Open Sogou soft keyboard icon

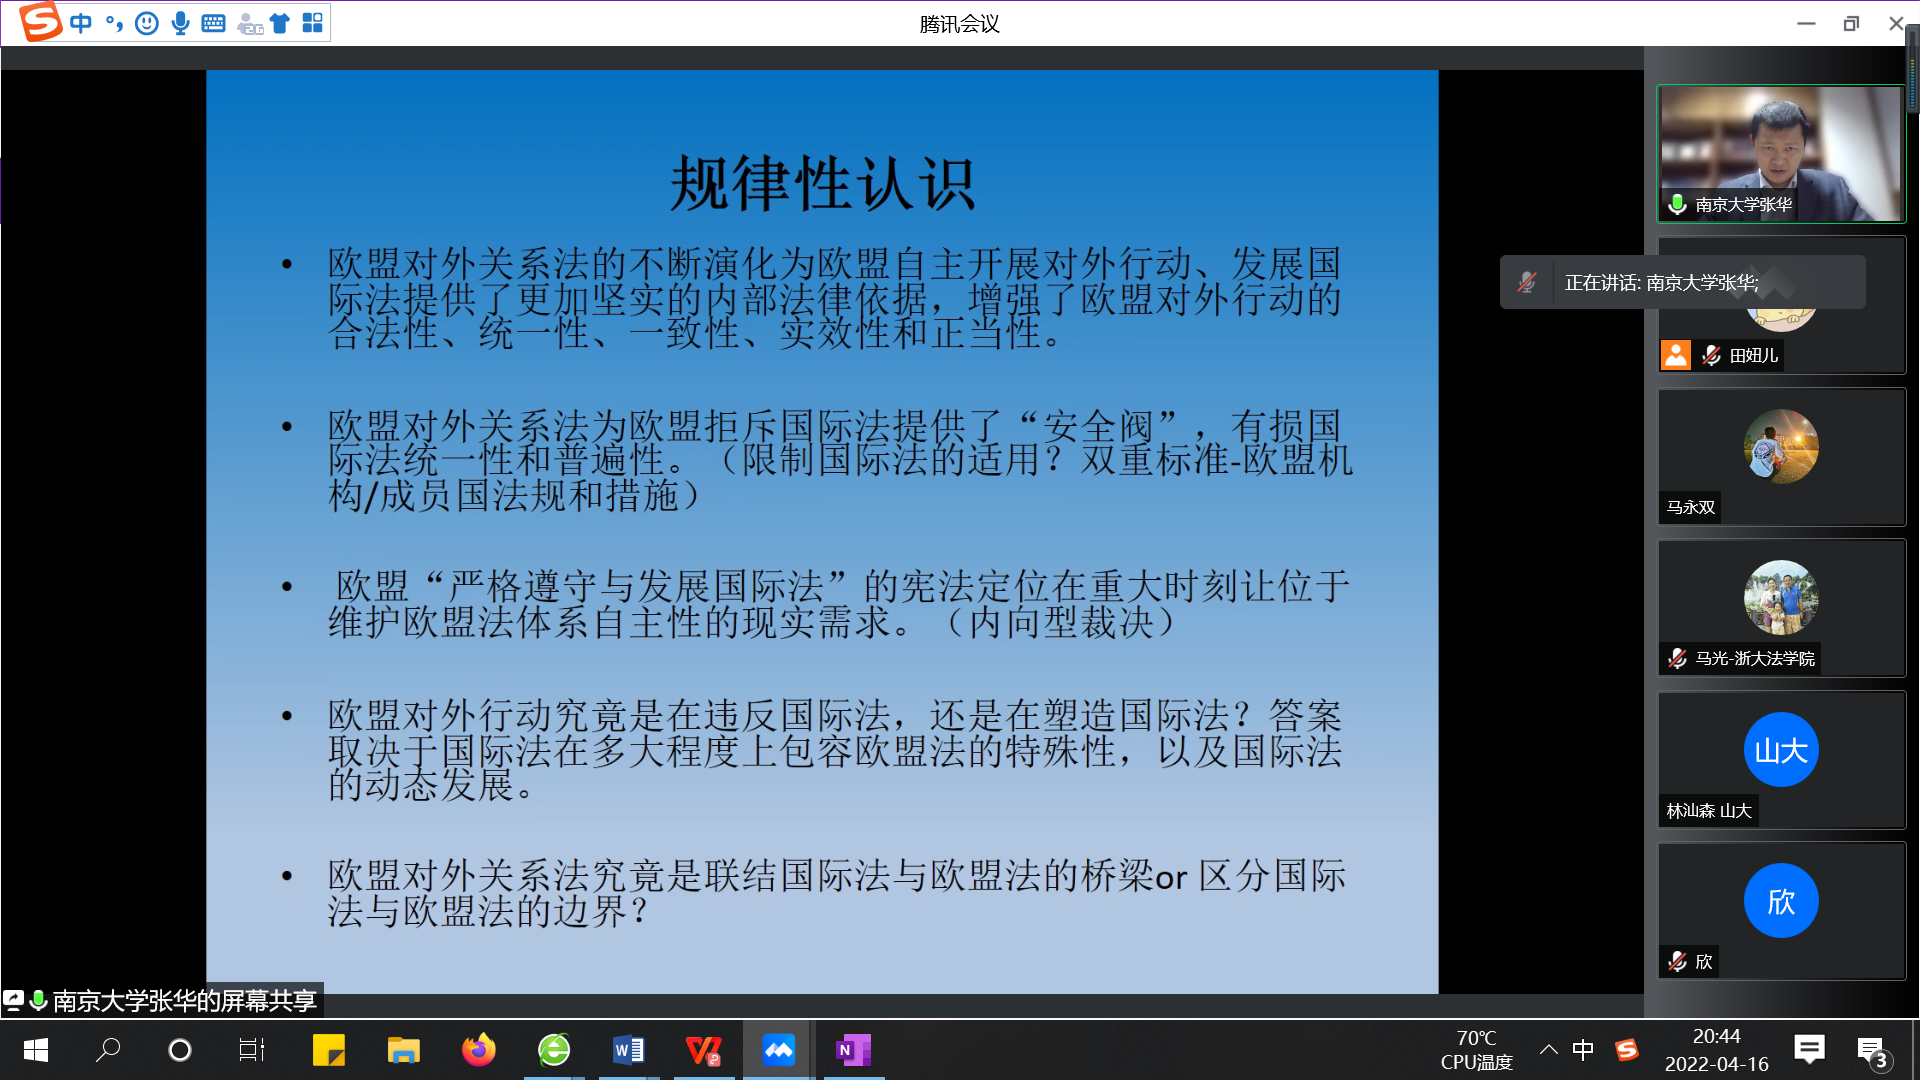click(213, 23)
